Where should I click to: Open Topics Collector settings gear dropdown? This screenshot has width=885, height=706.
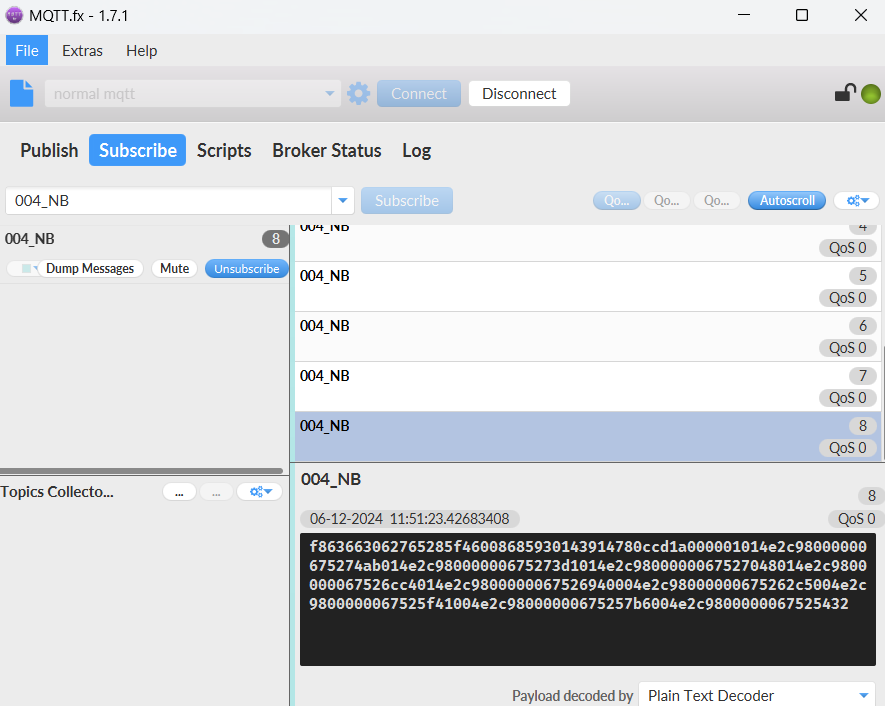pos(260,492)
